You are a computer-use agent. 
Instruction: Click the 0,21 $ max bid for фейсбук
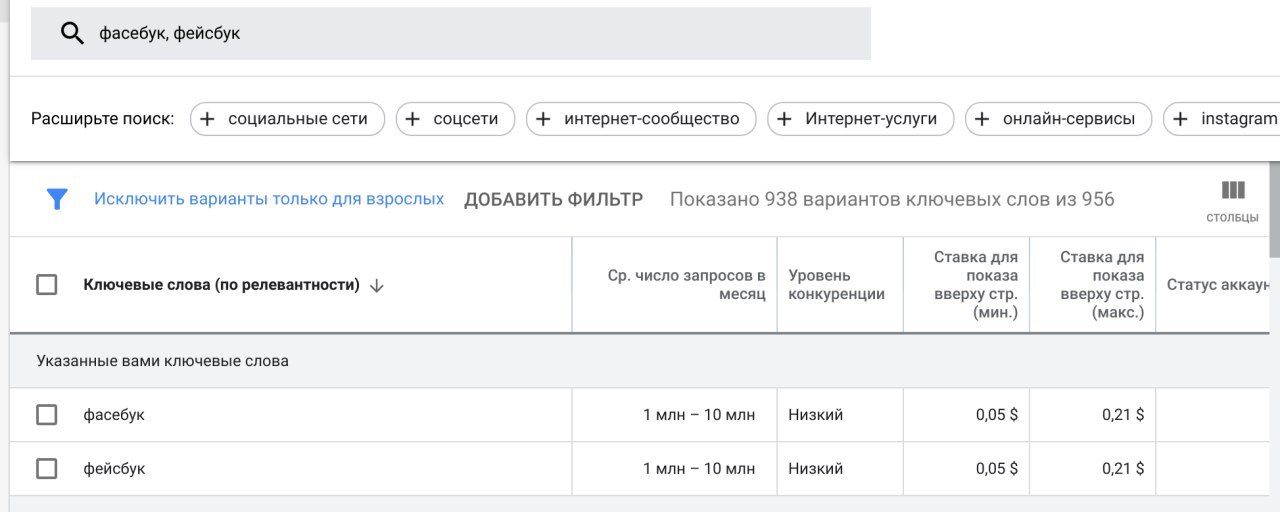(x=1123, y=468)
